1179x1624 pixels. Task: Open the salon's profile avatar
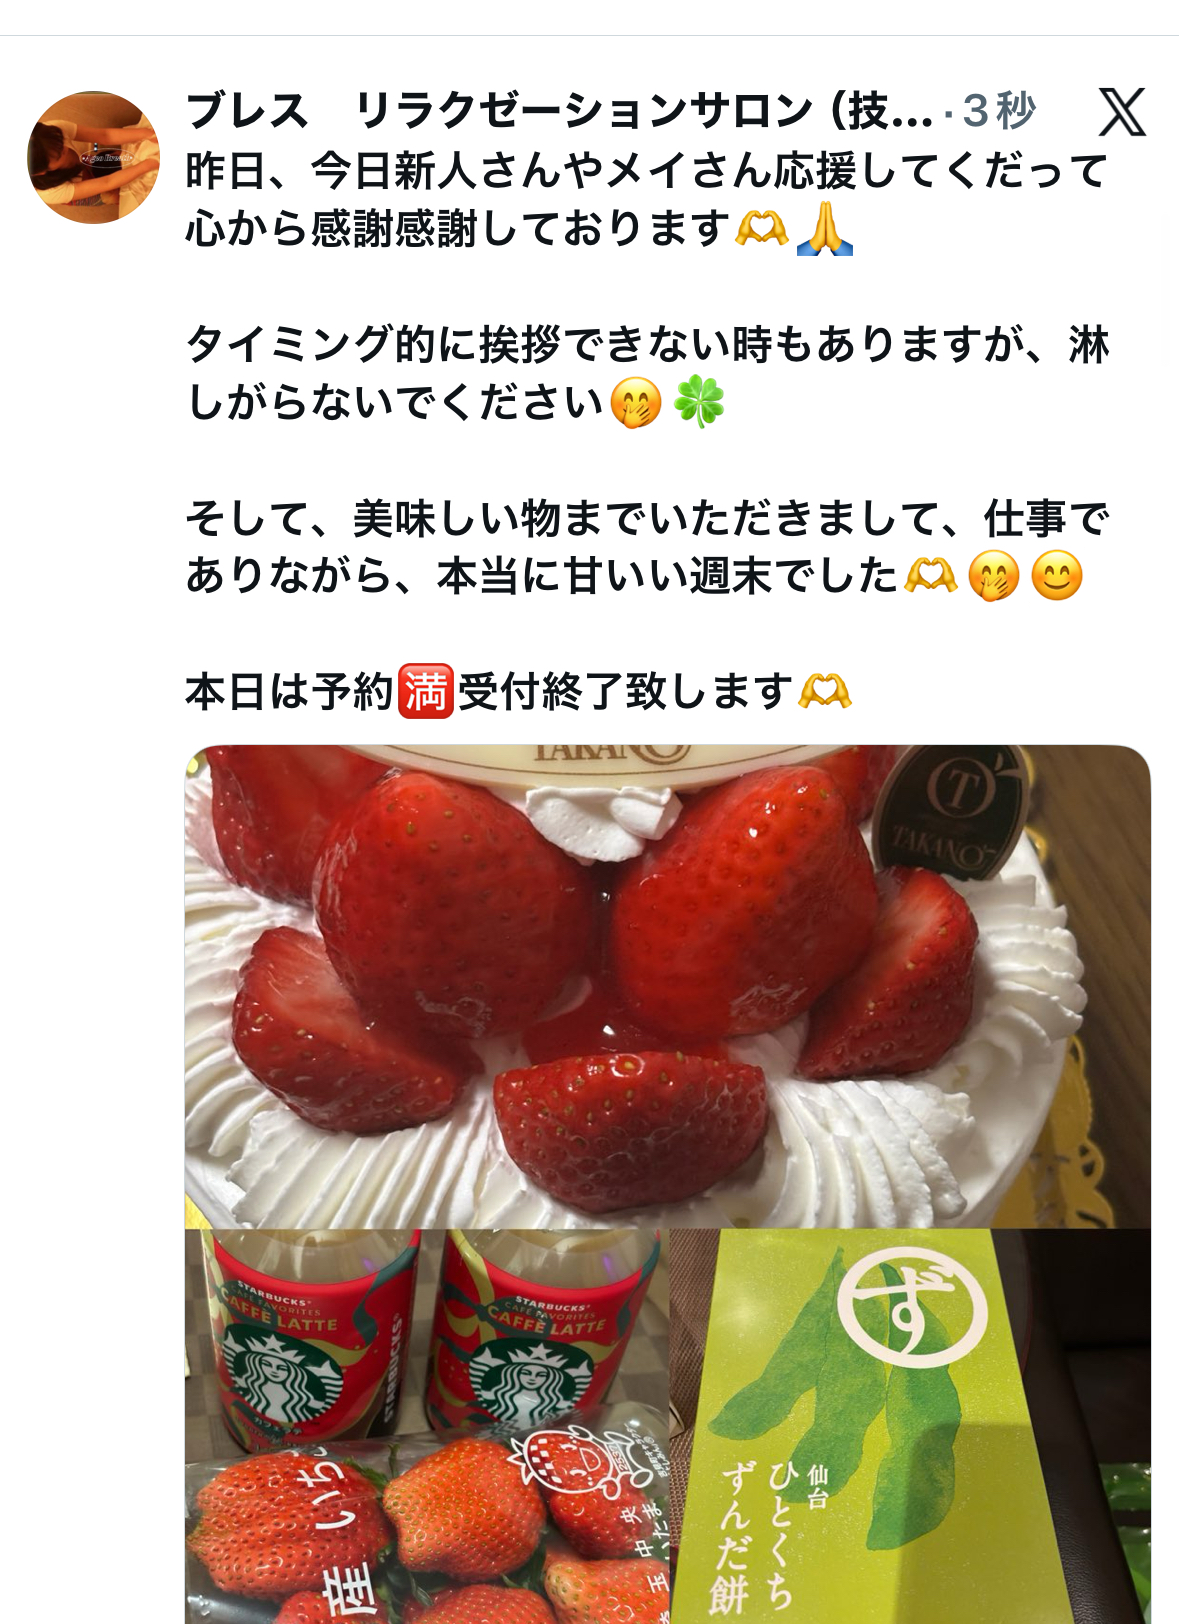coord(93,157)
